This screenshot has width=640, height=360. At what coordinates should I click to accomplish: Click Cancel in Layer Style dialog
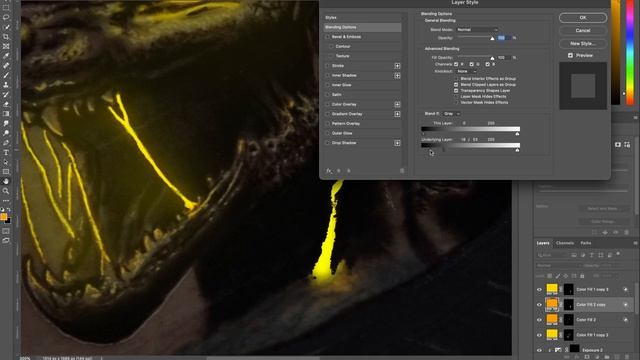582,31
